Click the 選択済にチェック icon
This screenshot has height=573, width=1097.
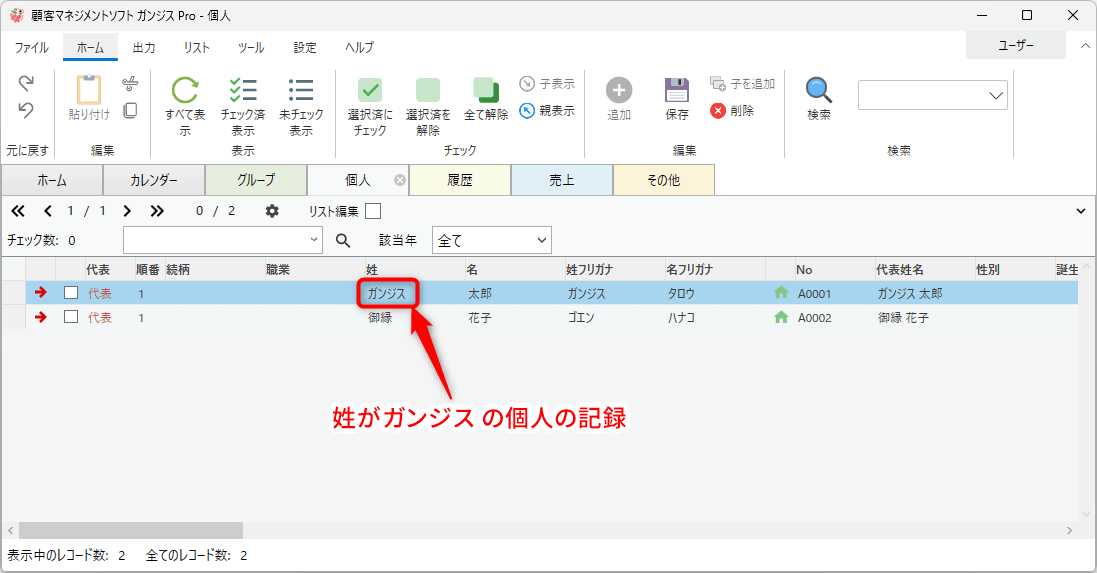(370, 91)
